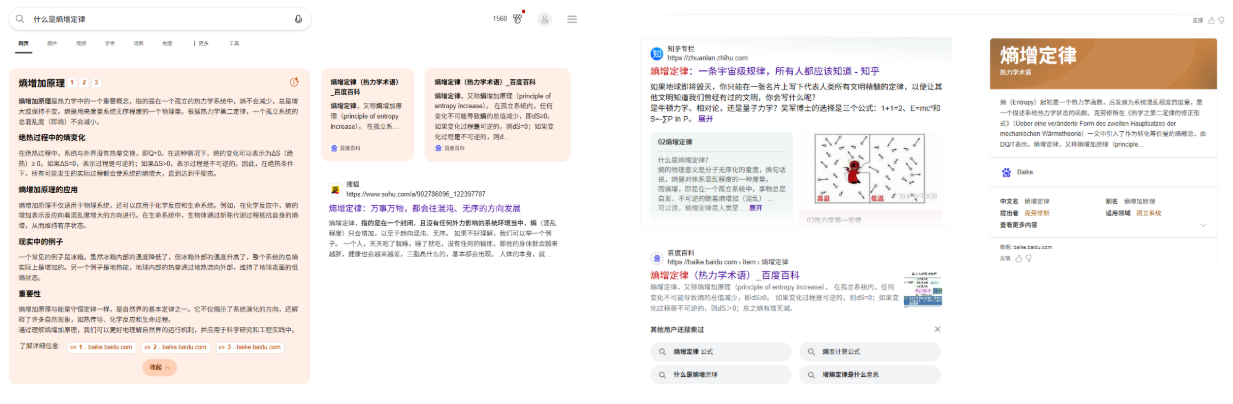Viewport: 1233px width, 404px height.
Task: Switch to the 视频 tab
Action: click(81, 44)
